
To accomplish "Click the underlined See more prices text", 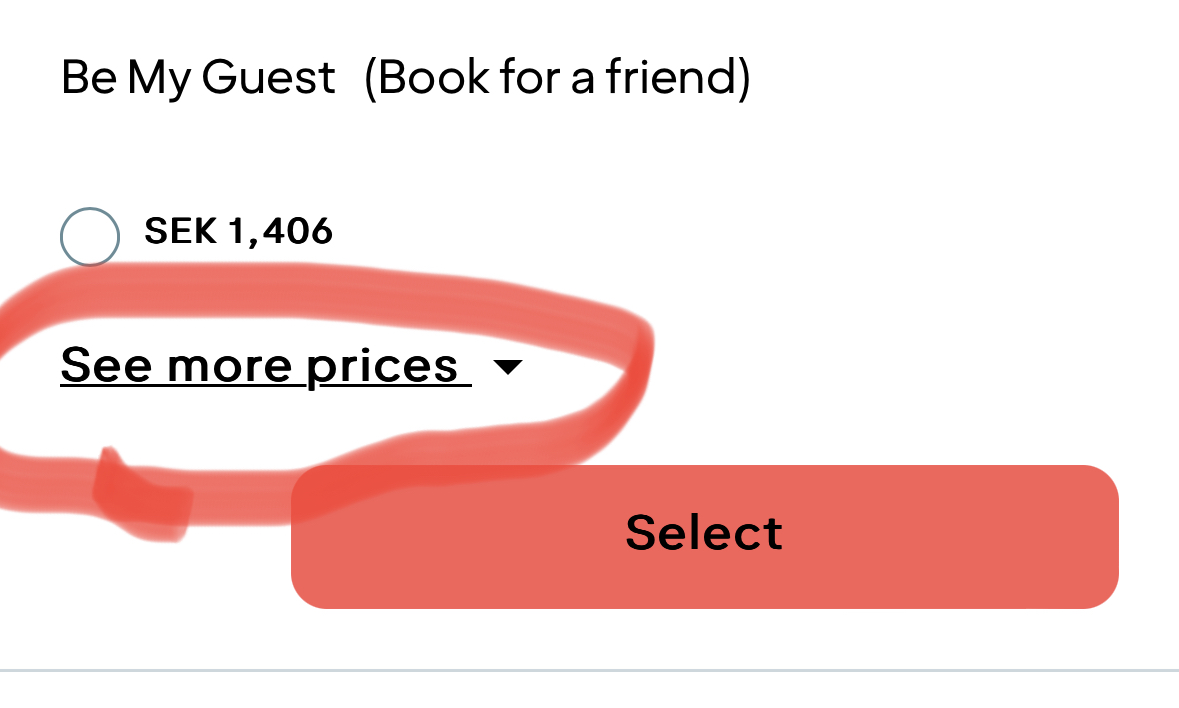I will 260,366.
